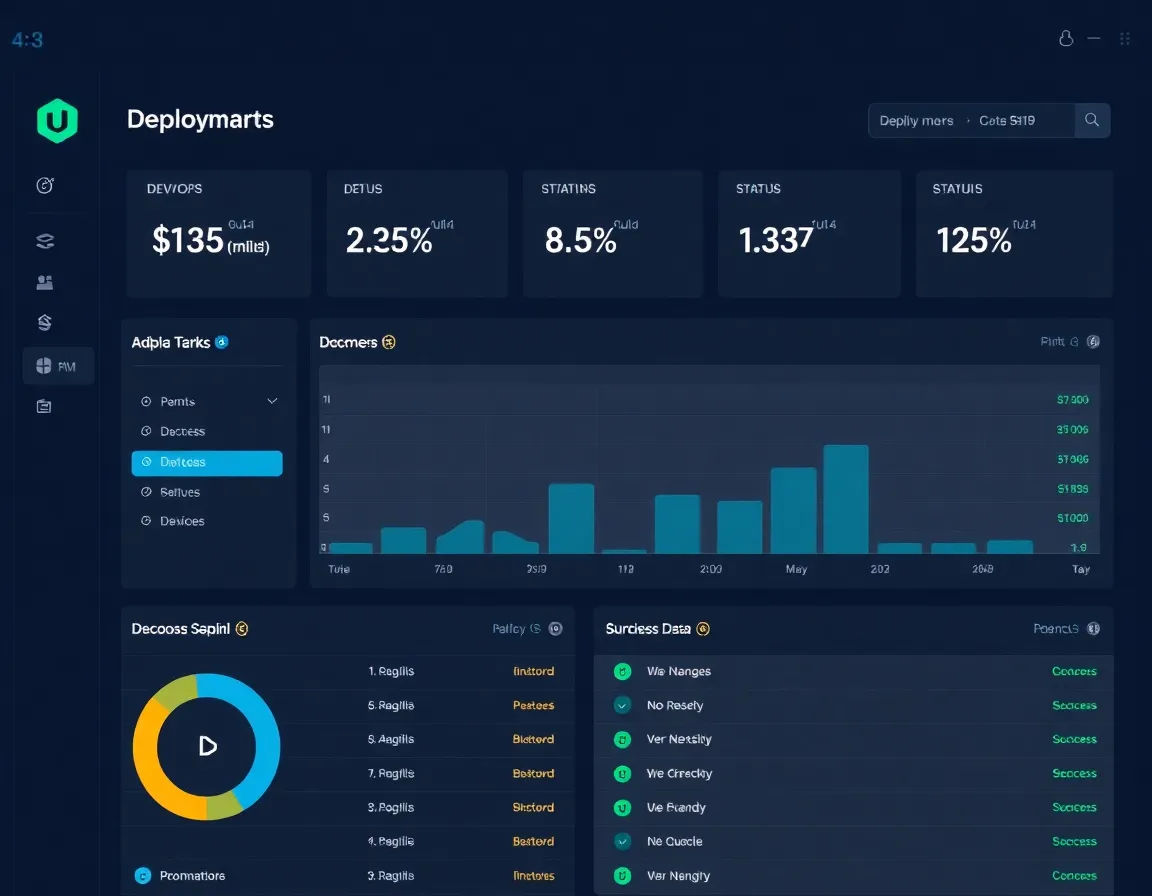This screenshot has height=896, width=1152.
Task: Click the round icon beside Pallcy
Action: pyautogui.click(x=555, y=629)
